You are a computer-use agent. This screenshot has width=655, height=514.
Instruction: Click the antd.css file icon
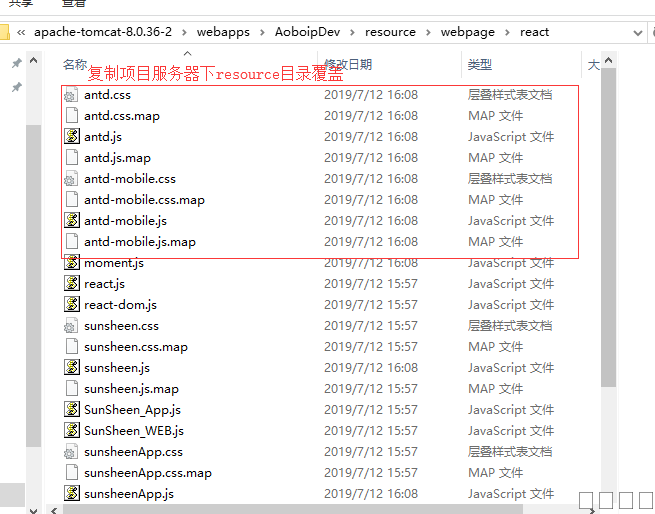(71, 95)
